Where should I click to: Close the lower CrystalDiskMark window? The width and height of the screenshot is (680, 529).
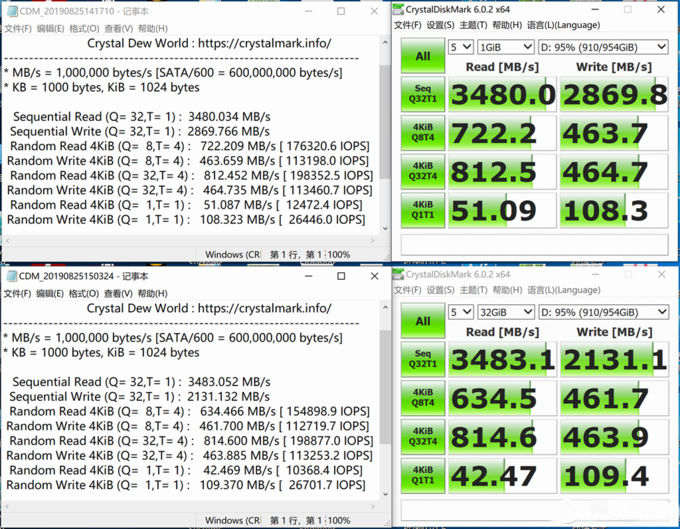[664, 275]
